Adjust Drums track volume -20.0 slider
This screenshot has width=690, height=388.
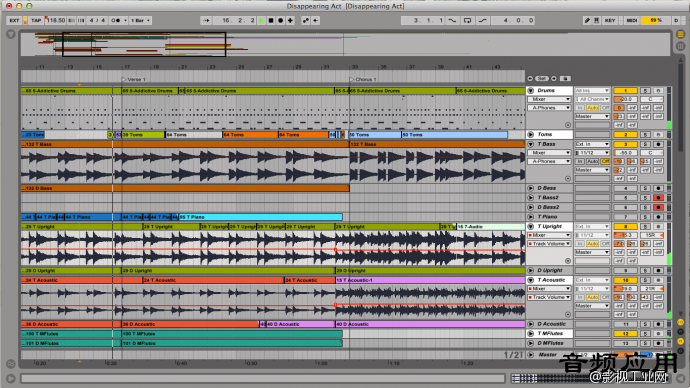[x=625, y=99]
